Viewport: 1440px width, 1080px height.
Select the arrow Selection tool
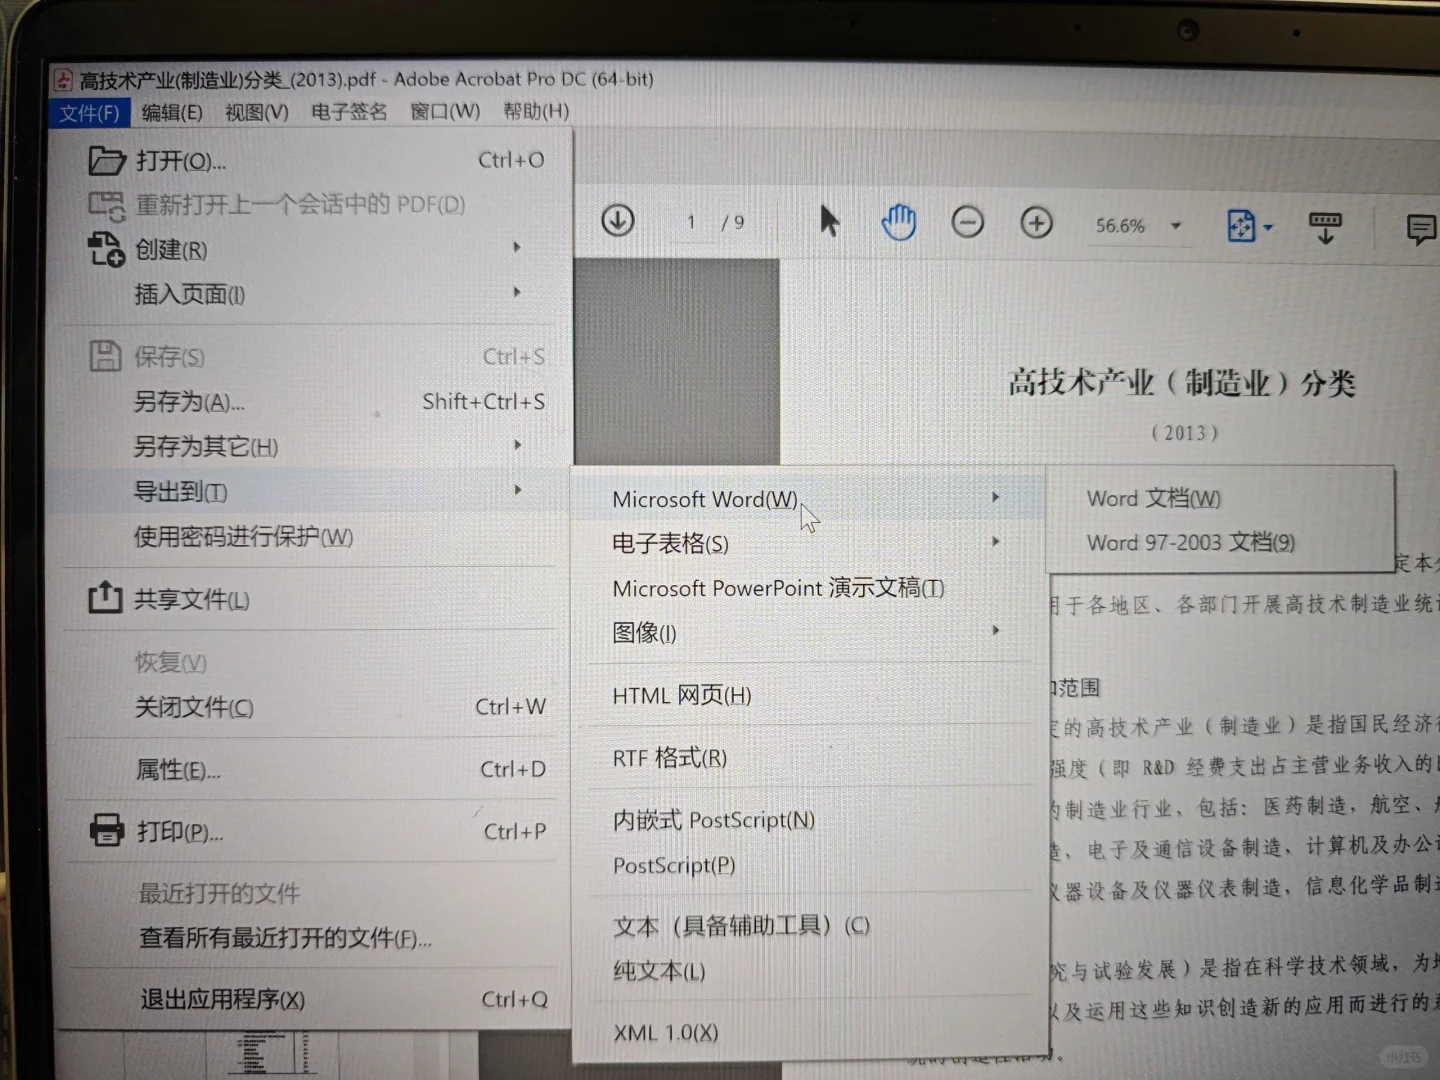pos(829,221)
